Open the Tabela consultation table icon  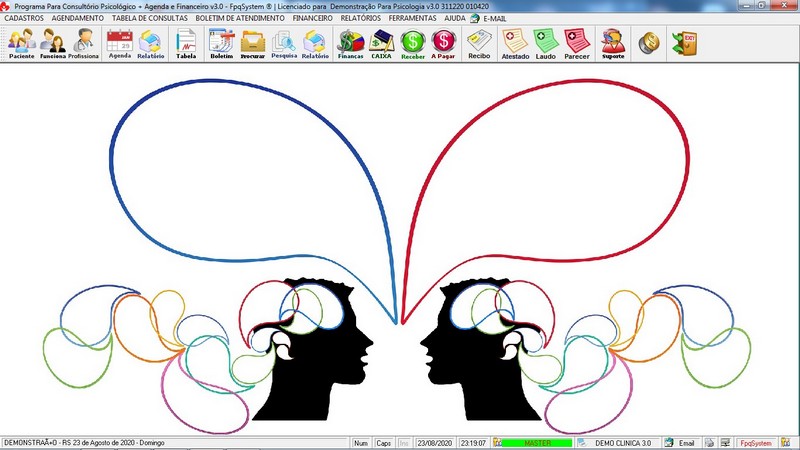pos(186,44)
